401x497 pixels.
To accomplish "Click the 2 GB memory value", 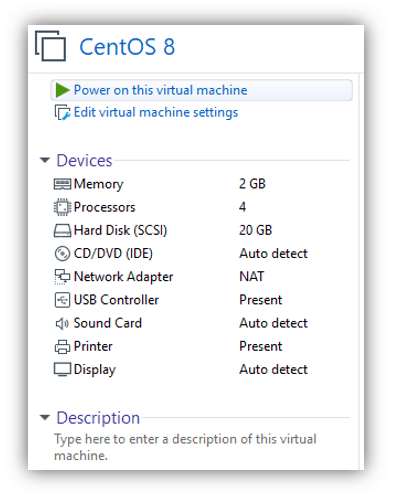I will [252, 184].
